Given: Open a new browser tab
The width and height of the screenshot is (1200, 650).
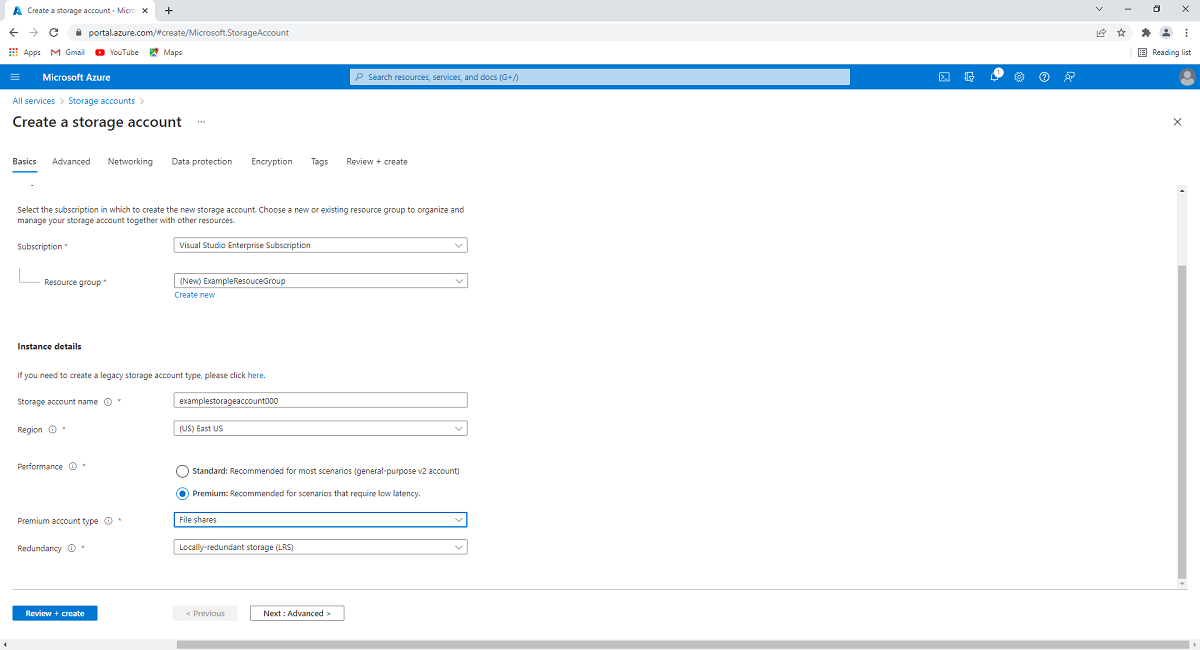Looking at the screenshot, I should 169,9.
